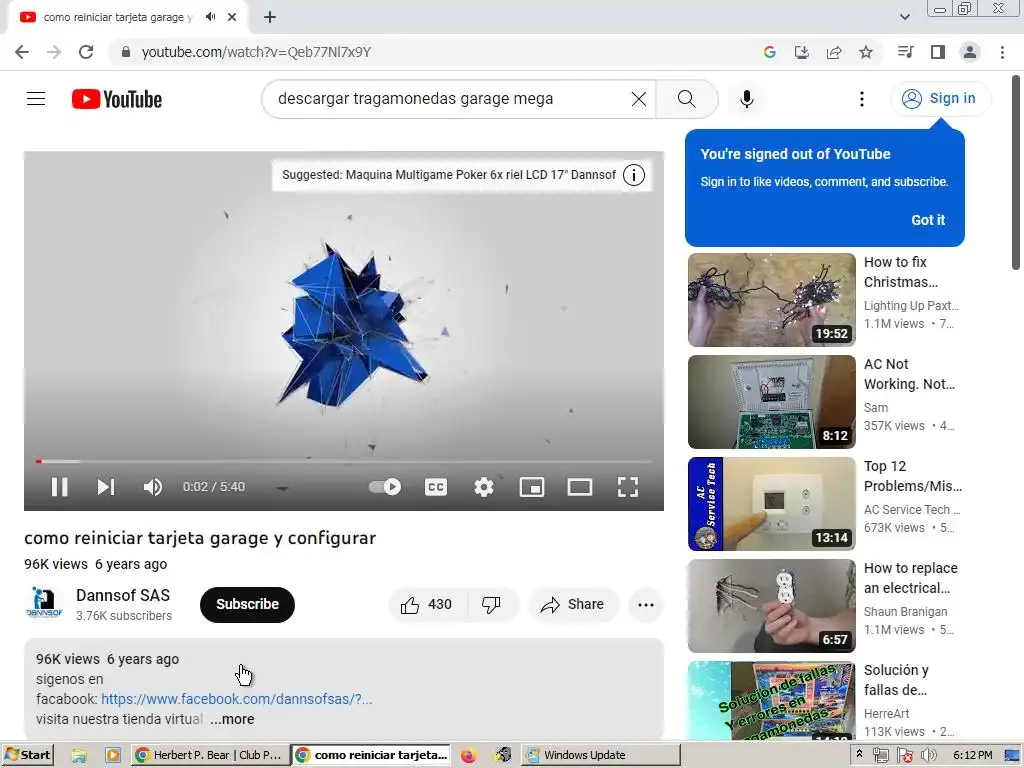Click the install/download page icon
The image size is (1024, 768).
801,52
